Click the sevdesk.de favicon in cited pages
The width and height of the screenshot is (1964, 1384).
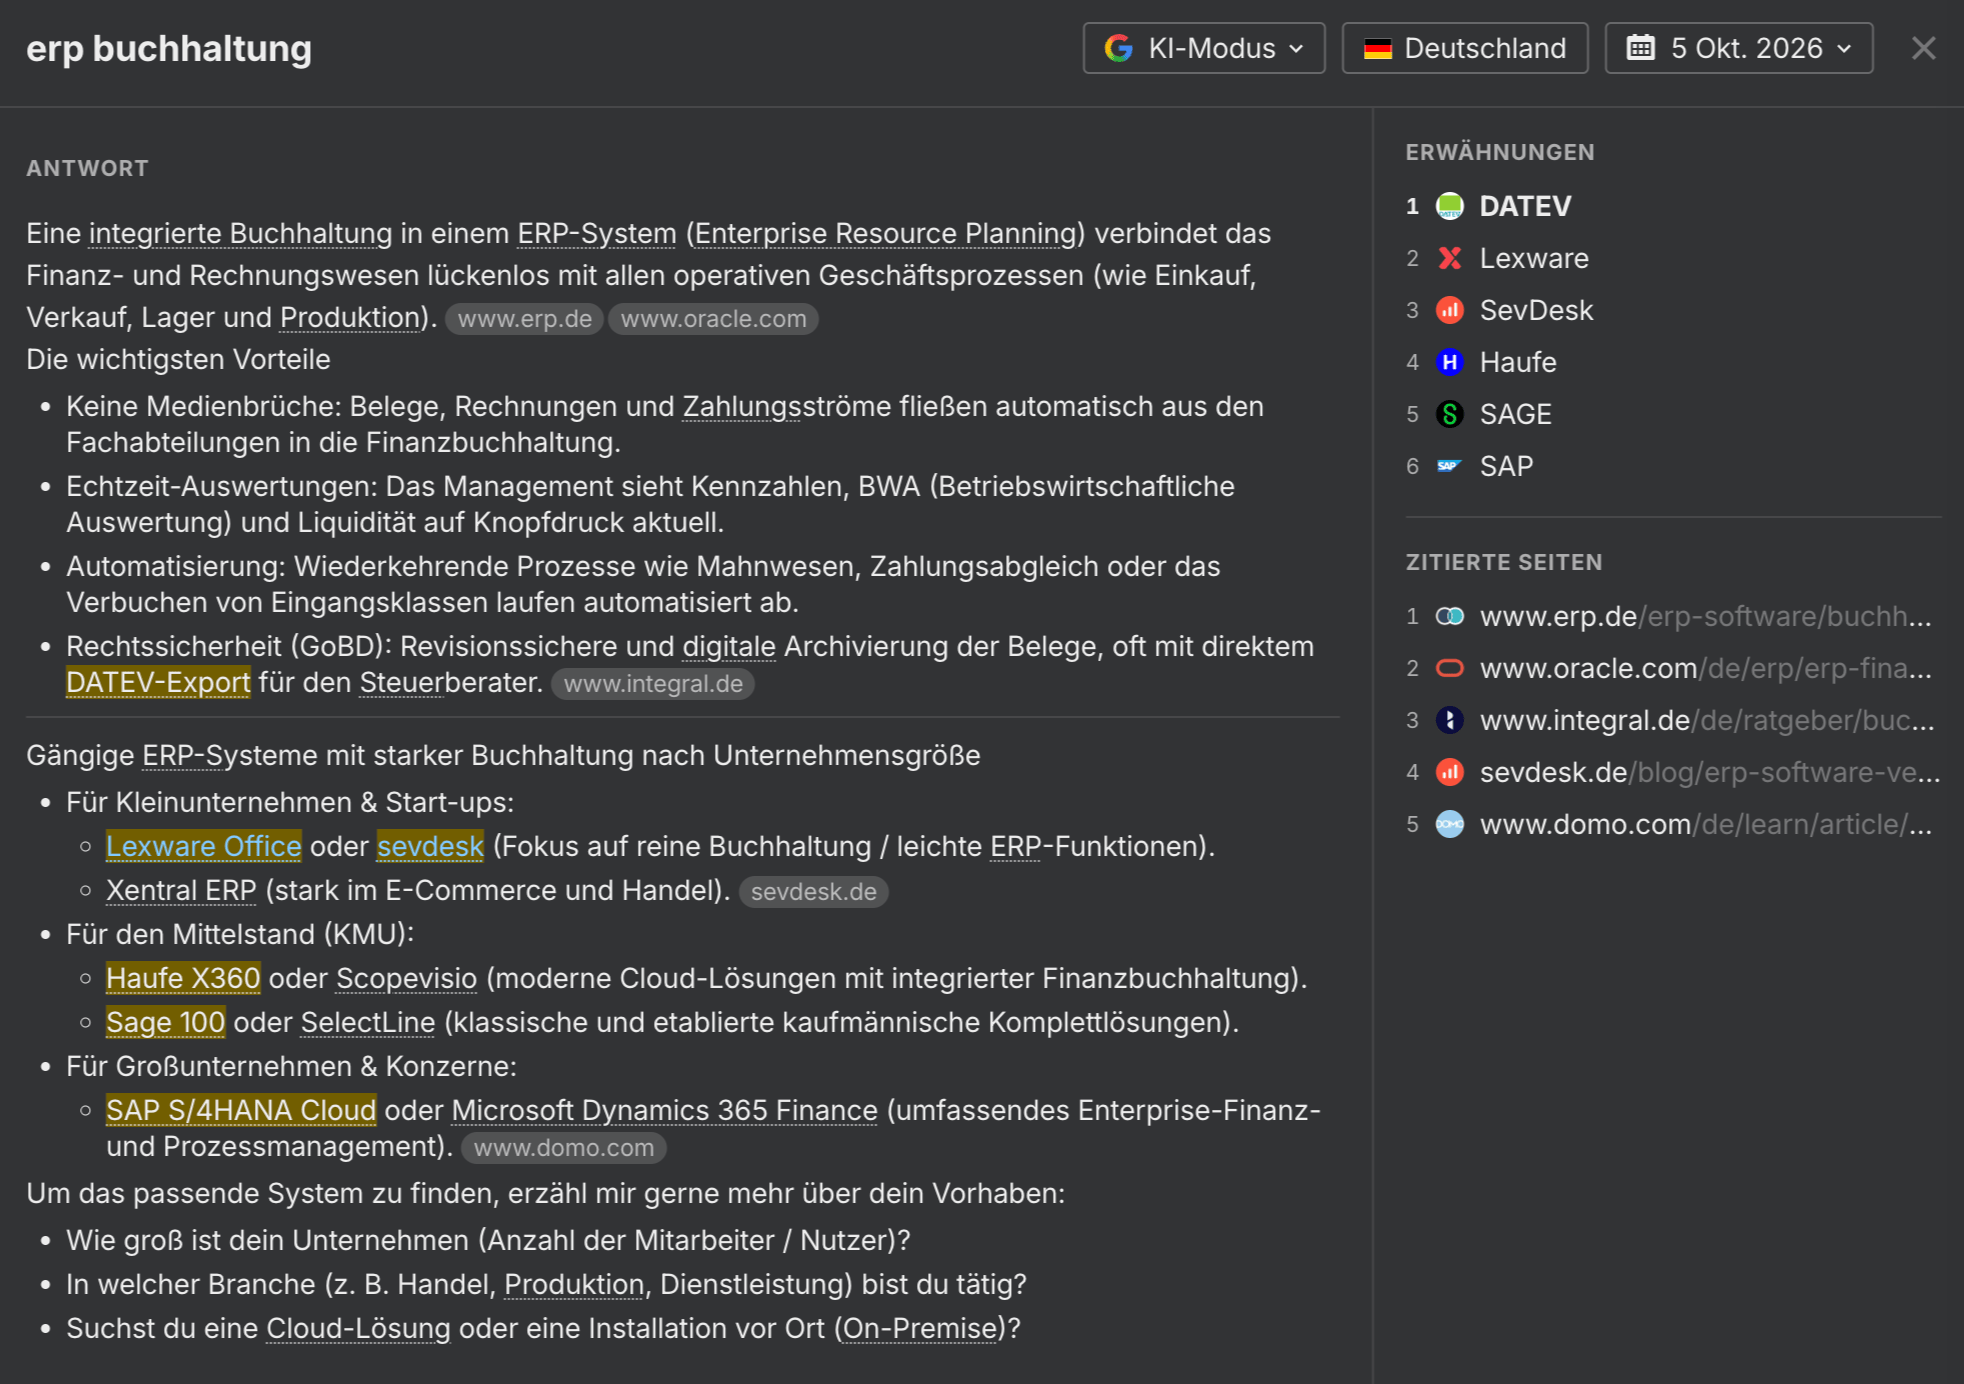(1449, 772)
